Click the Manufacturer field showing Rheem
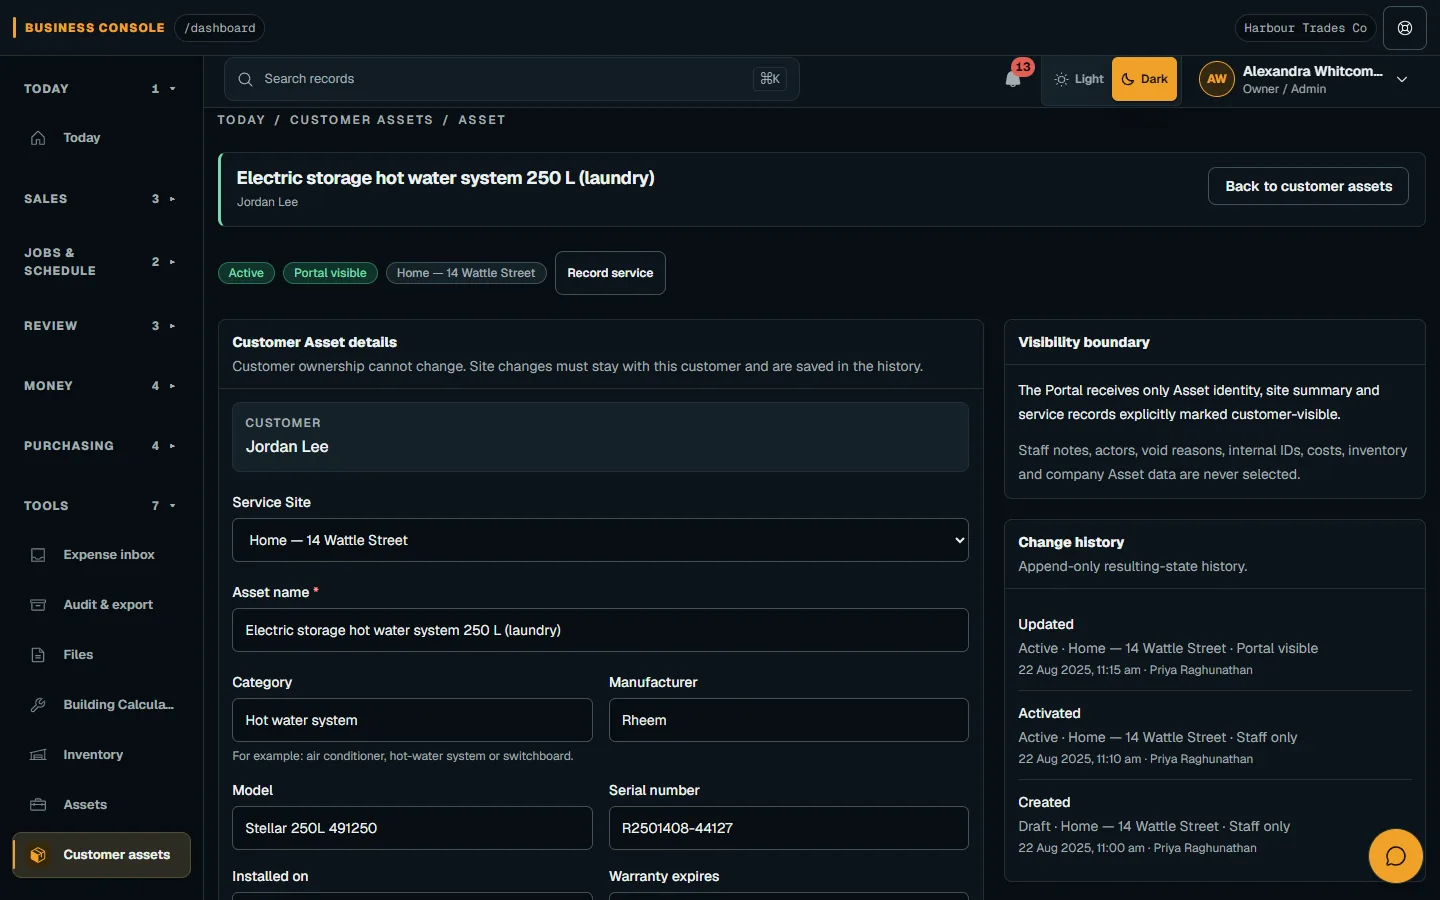 tap(788, 720)
